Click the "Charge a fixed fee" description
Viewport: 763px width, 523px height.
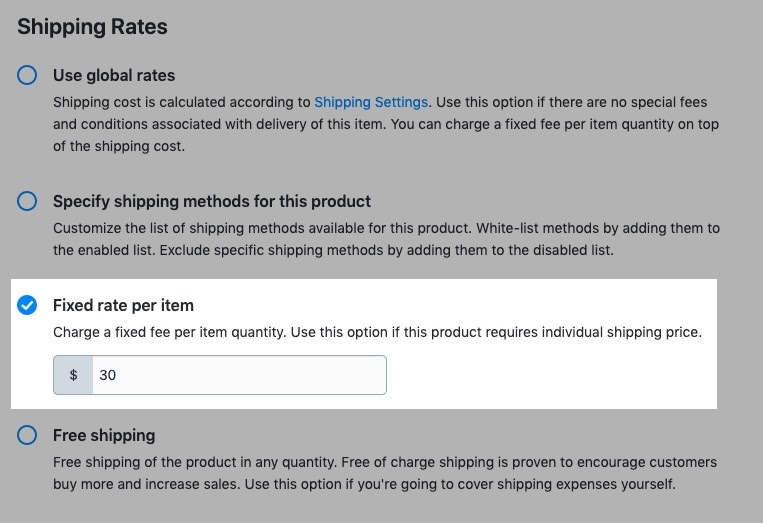click(x=377, y=332)
